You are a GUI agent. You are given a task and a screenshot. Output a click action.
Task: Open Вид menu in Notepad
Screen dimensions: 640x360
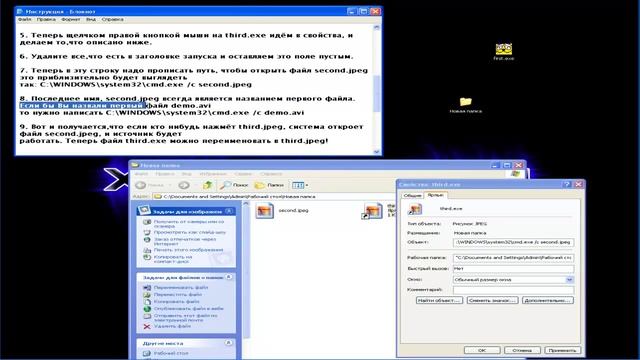[x=91, y=19]
